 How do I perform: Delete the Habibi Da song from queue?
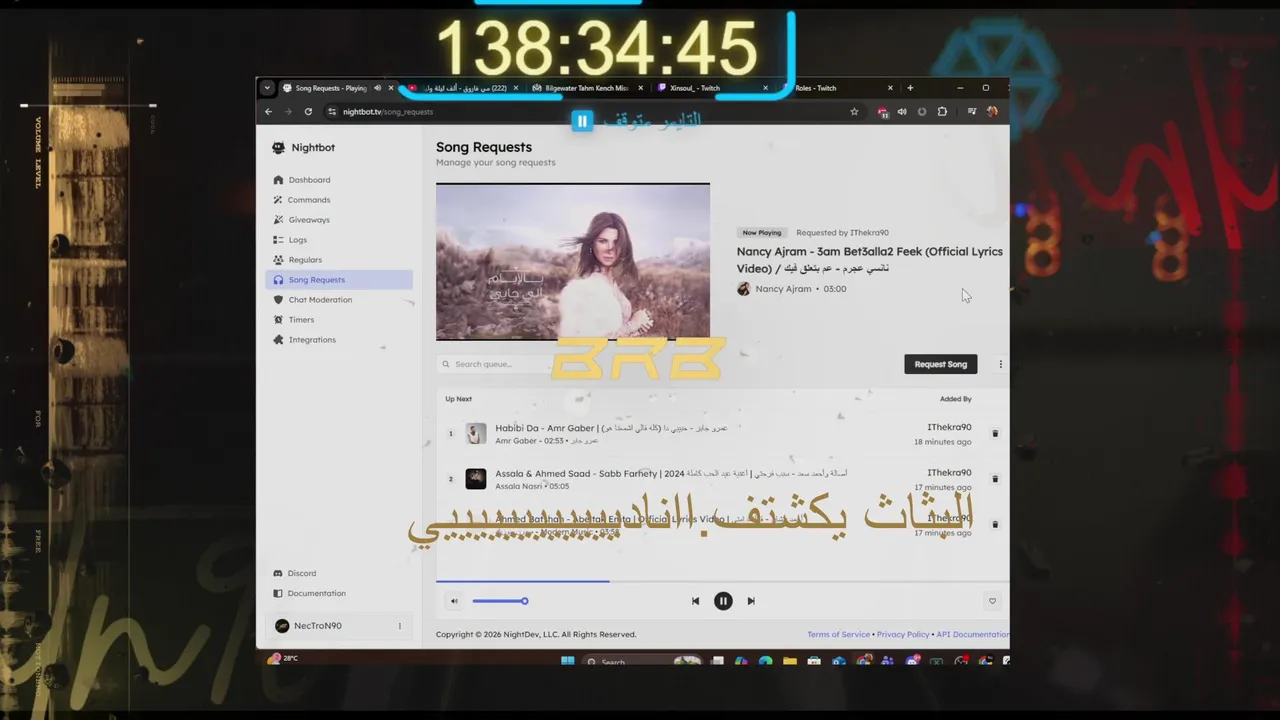tap(994, 434)
